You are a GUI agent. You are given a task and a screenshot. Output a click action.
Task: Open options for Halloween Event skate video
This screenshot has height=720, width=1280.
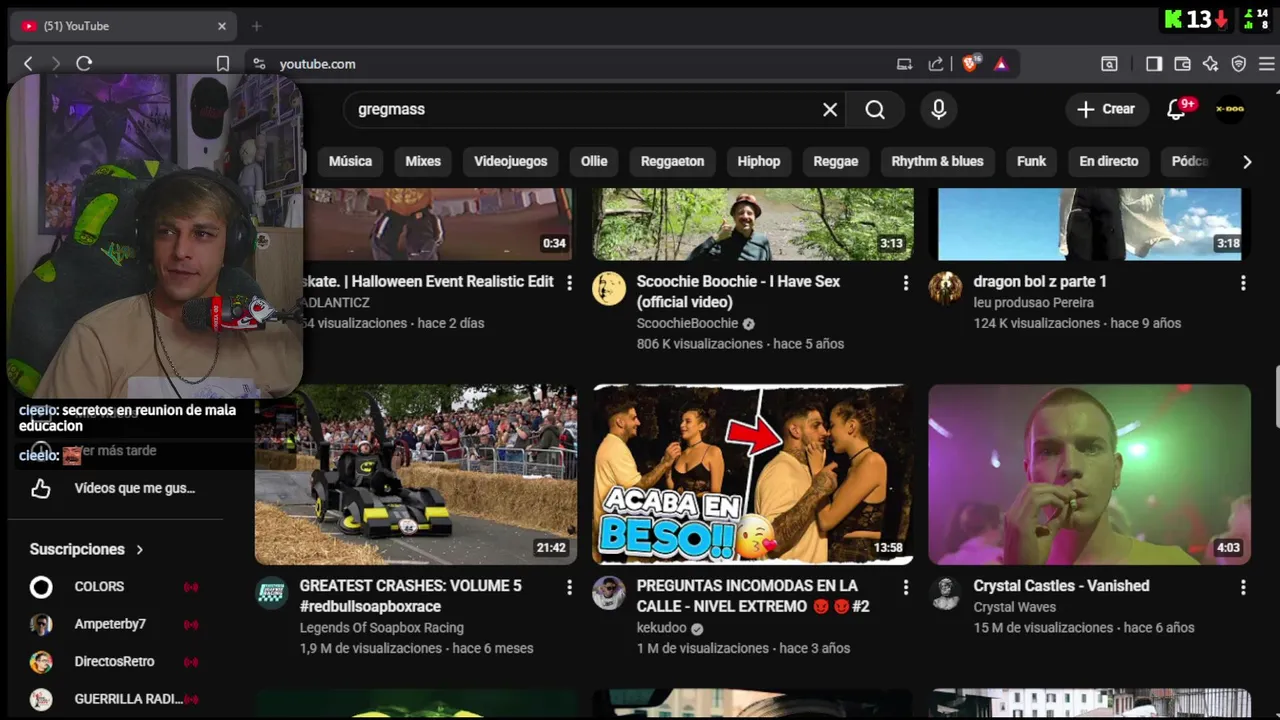click(x=569, y=284)
